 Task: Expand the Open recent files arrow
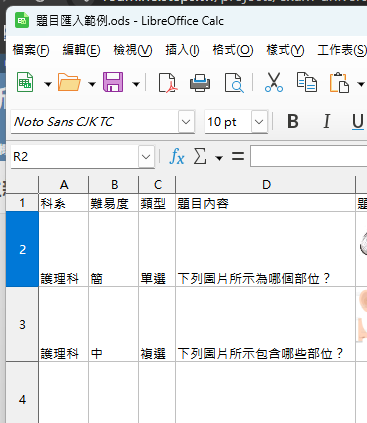point(92,84)
